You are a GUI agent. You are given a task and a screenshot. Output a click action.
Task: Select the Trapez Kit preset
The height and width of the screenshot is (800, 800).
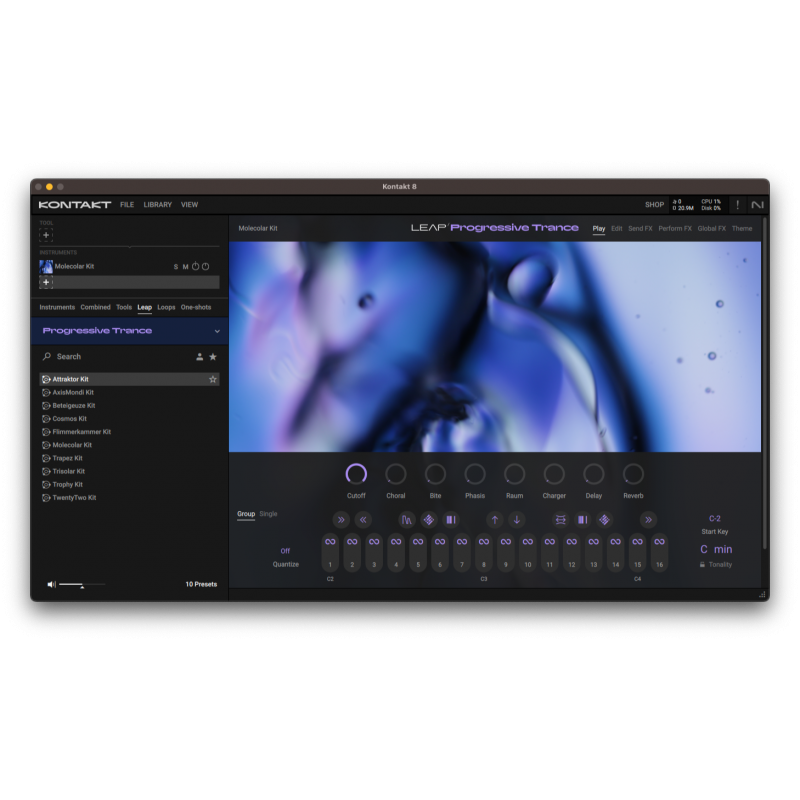pyautogui.click(x=130, y=458)
